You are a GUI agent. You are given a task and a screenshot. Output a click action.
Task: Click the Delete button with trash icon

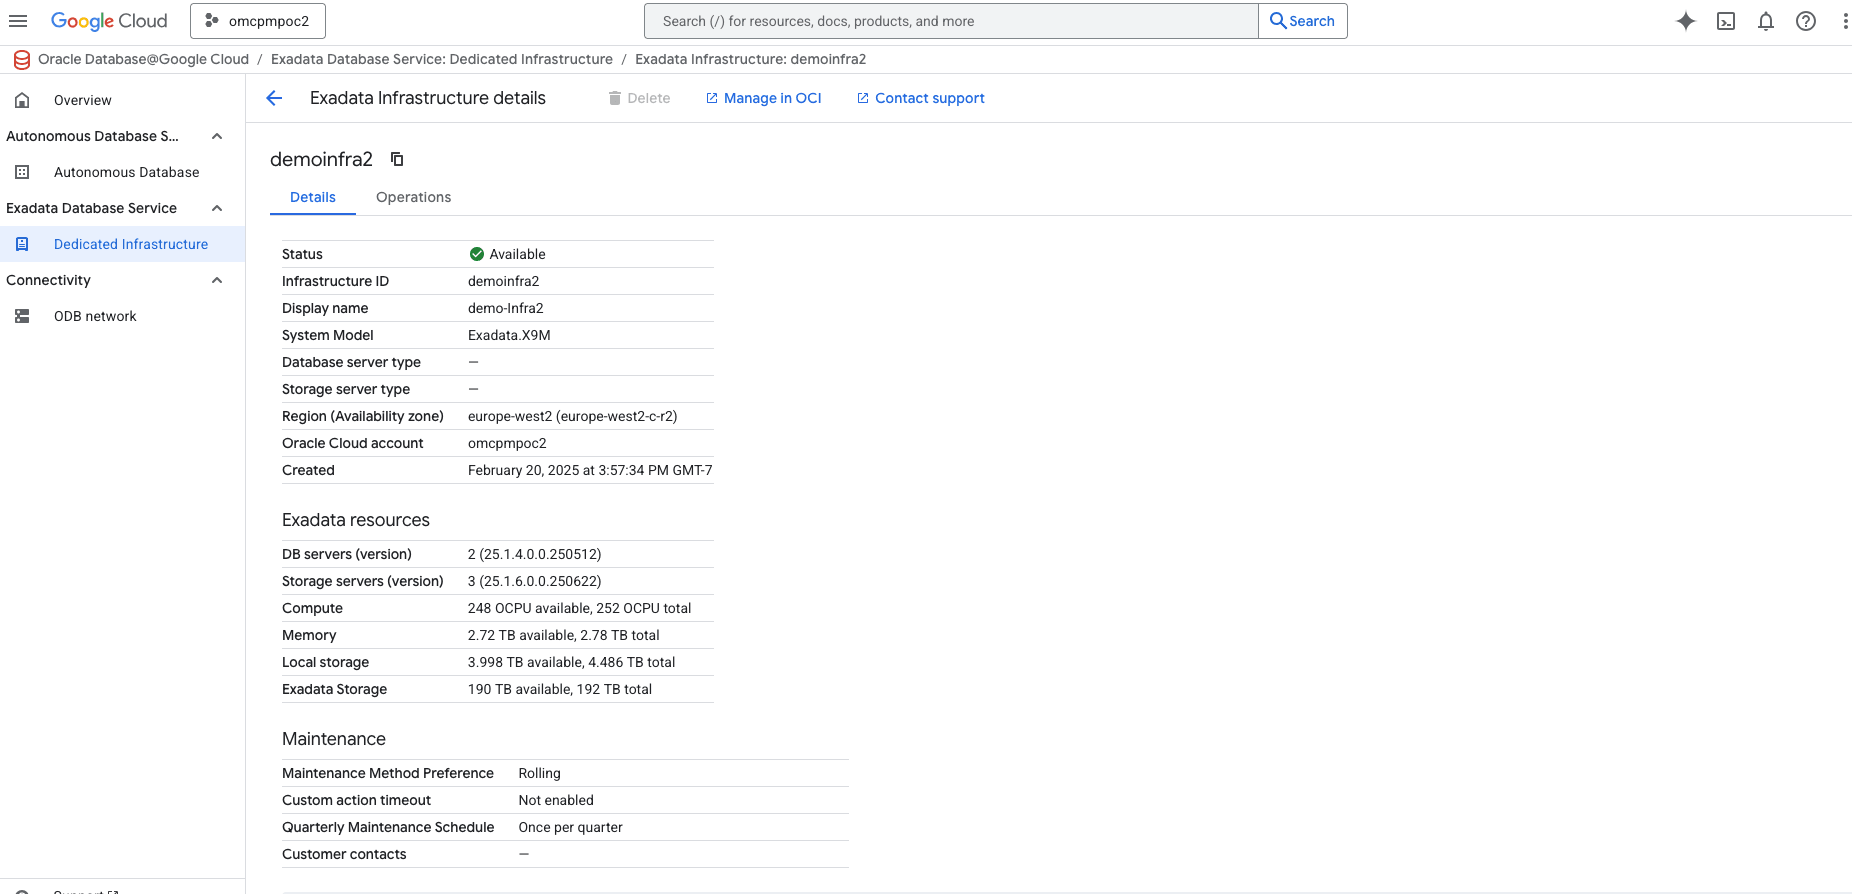click(639, 98)
